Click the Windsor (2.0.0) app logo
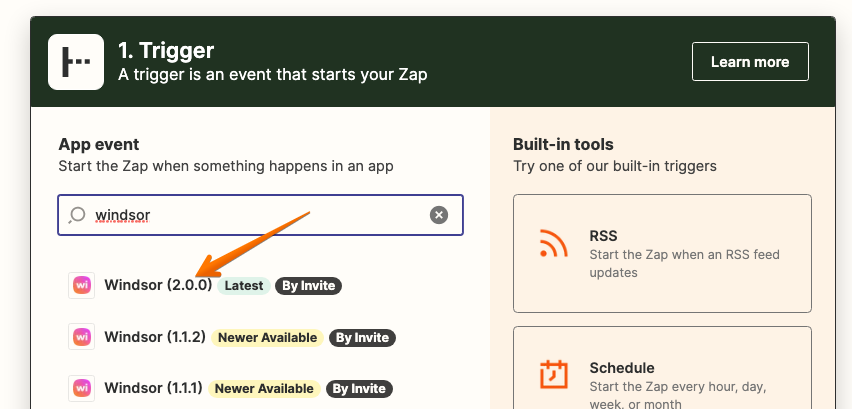852x409 pixels. coord(82,285)
